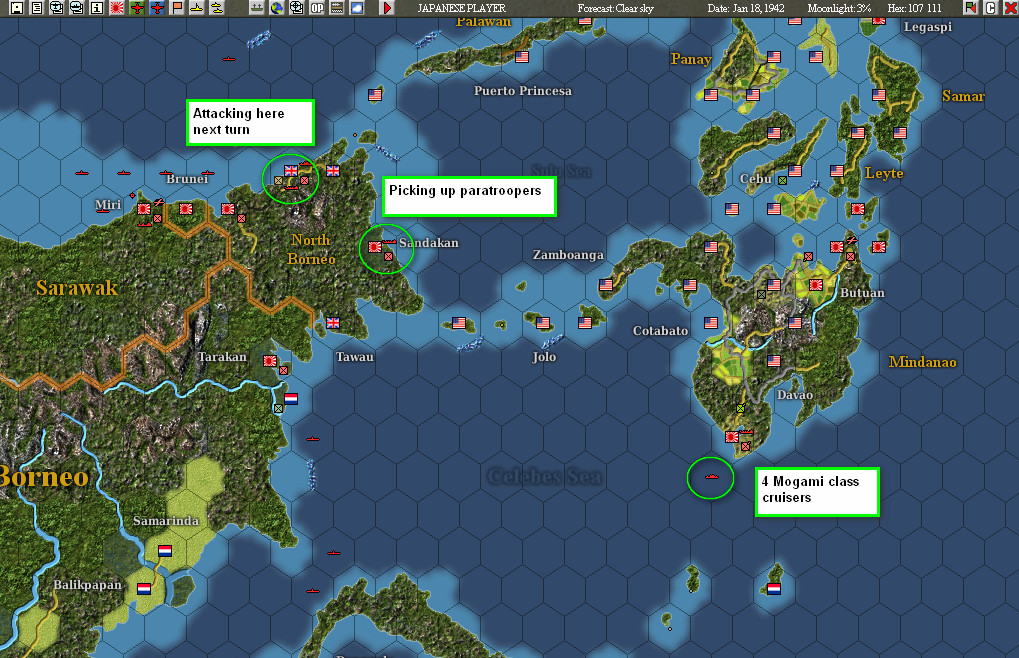Select Japanese flag at Miri
This screenshot has width=1019, height=658.
(144, 209)
